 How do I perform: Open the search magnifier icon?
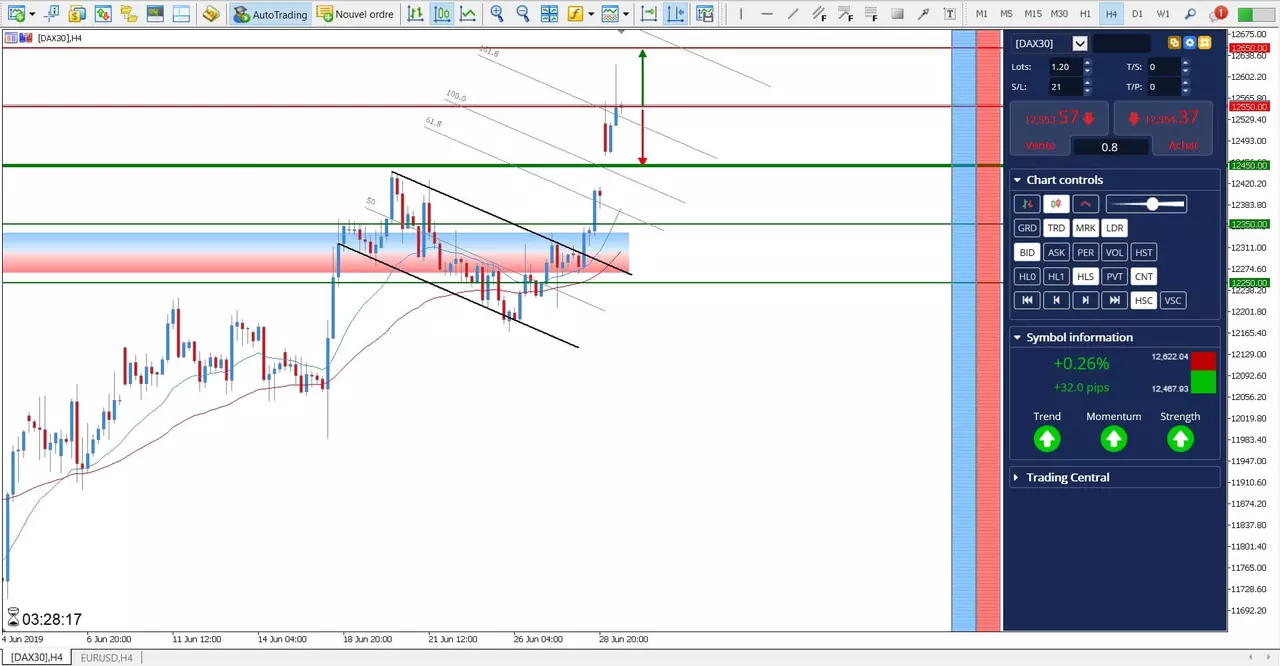(1190, 14)
